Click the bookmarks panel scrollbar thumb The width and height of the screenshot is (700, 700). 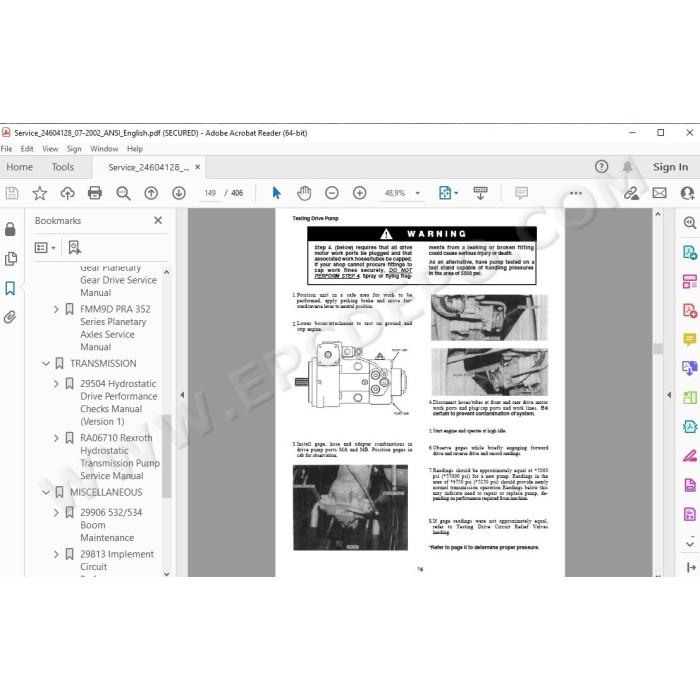pyautogui.click(x=167, y=456)
